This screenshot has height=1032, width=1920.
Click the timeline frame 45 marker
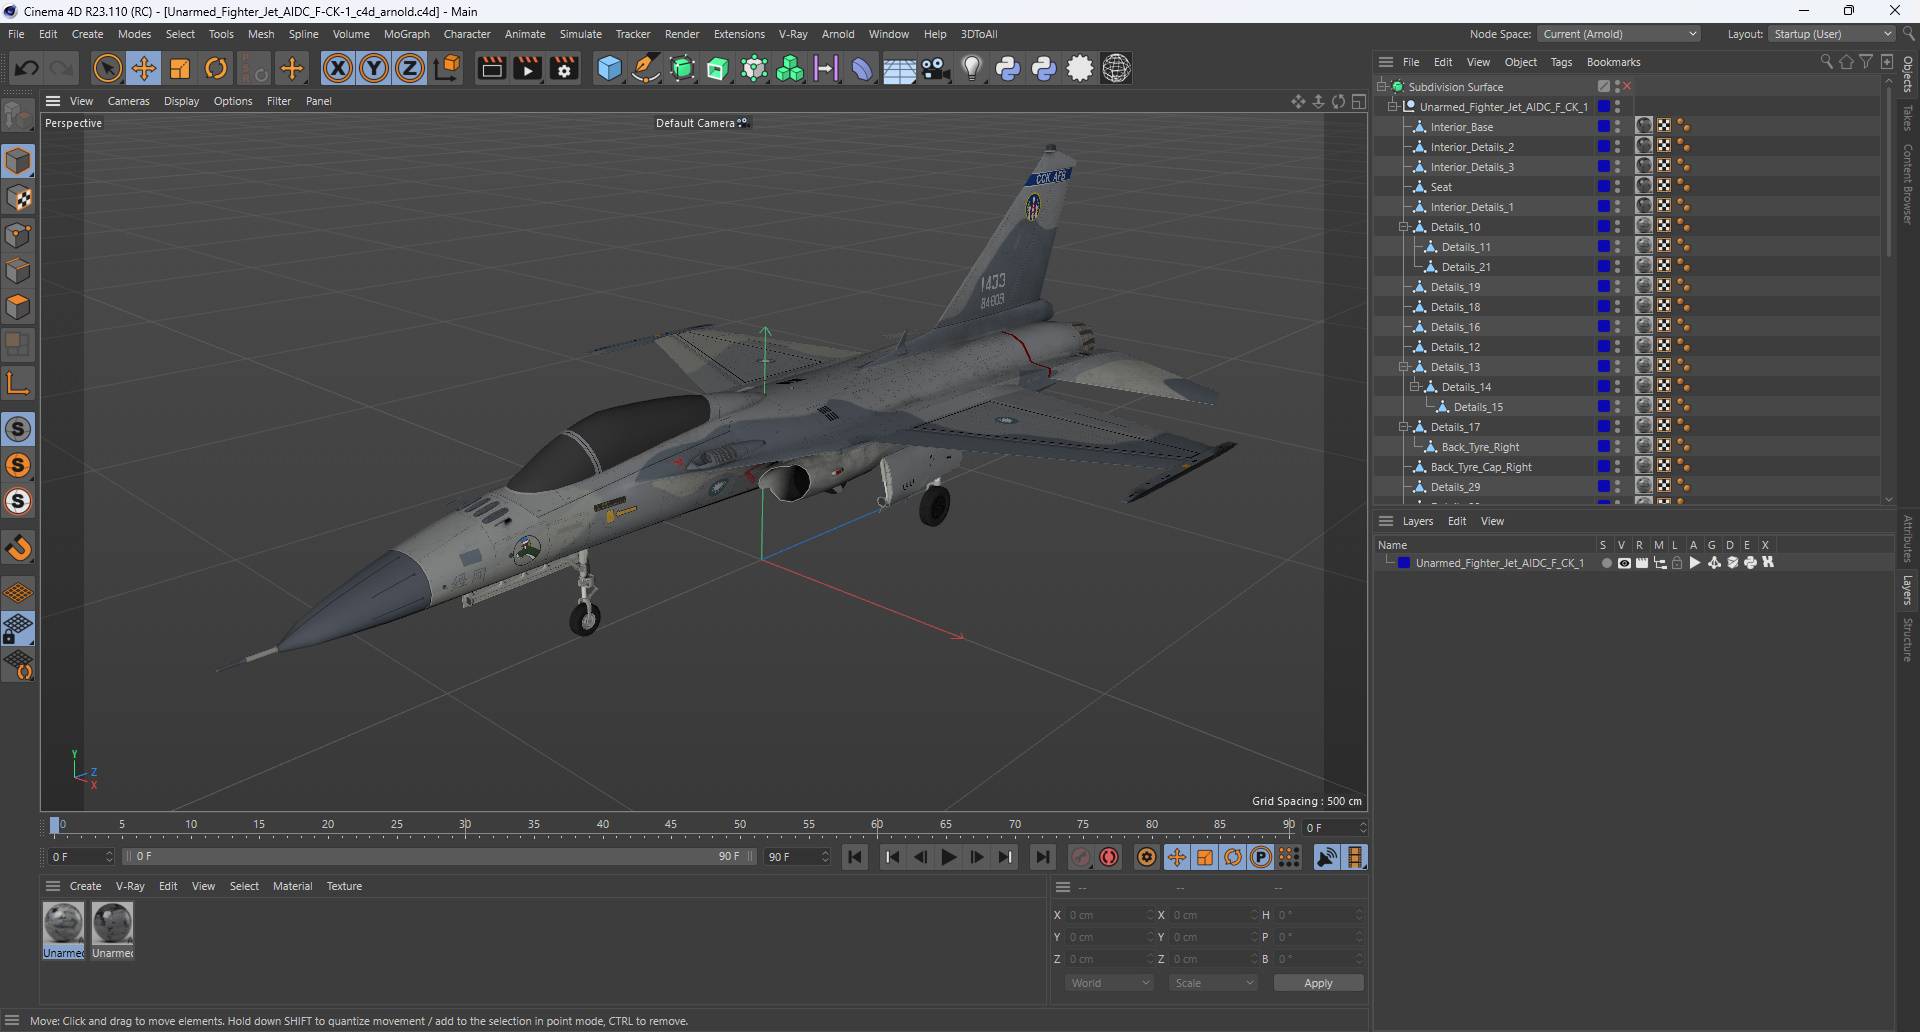click(671, 826)
